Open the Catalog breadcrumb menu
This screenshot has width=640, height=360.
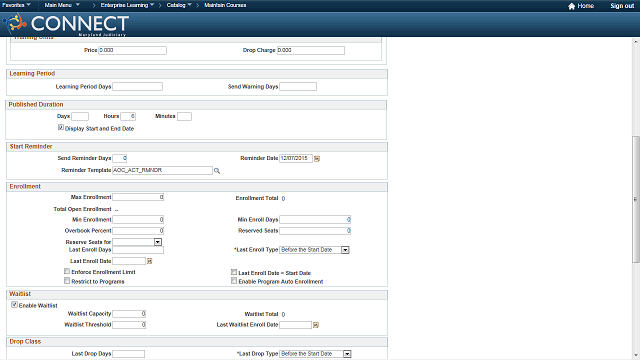[x=179, y=5]
